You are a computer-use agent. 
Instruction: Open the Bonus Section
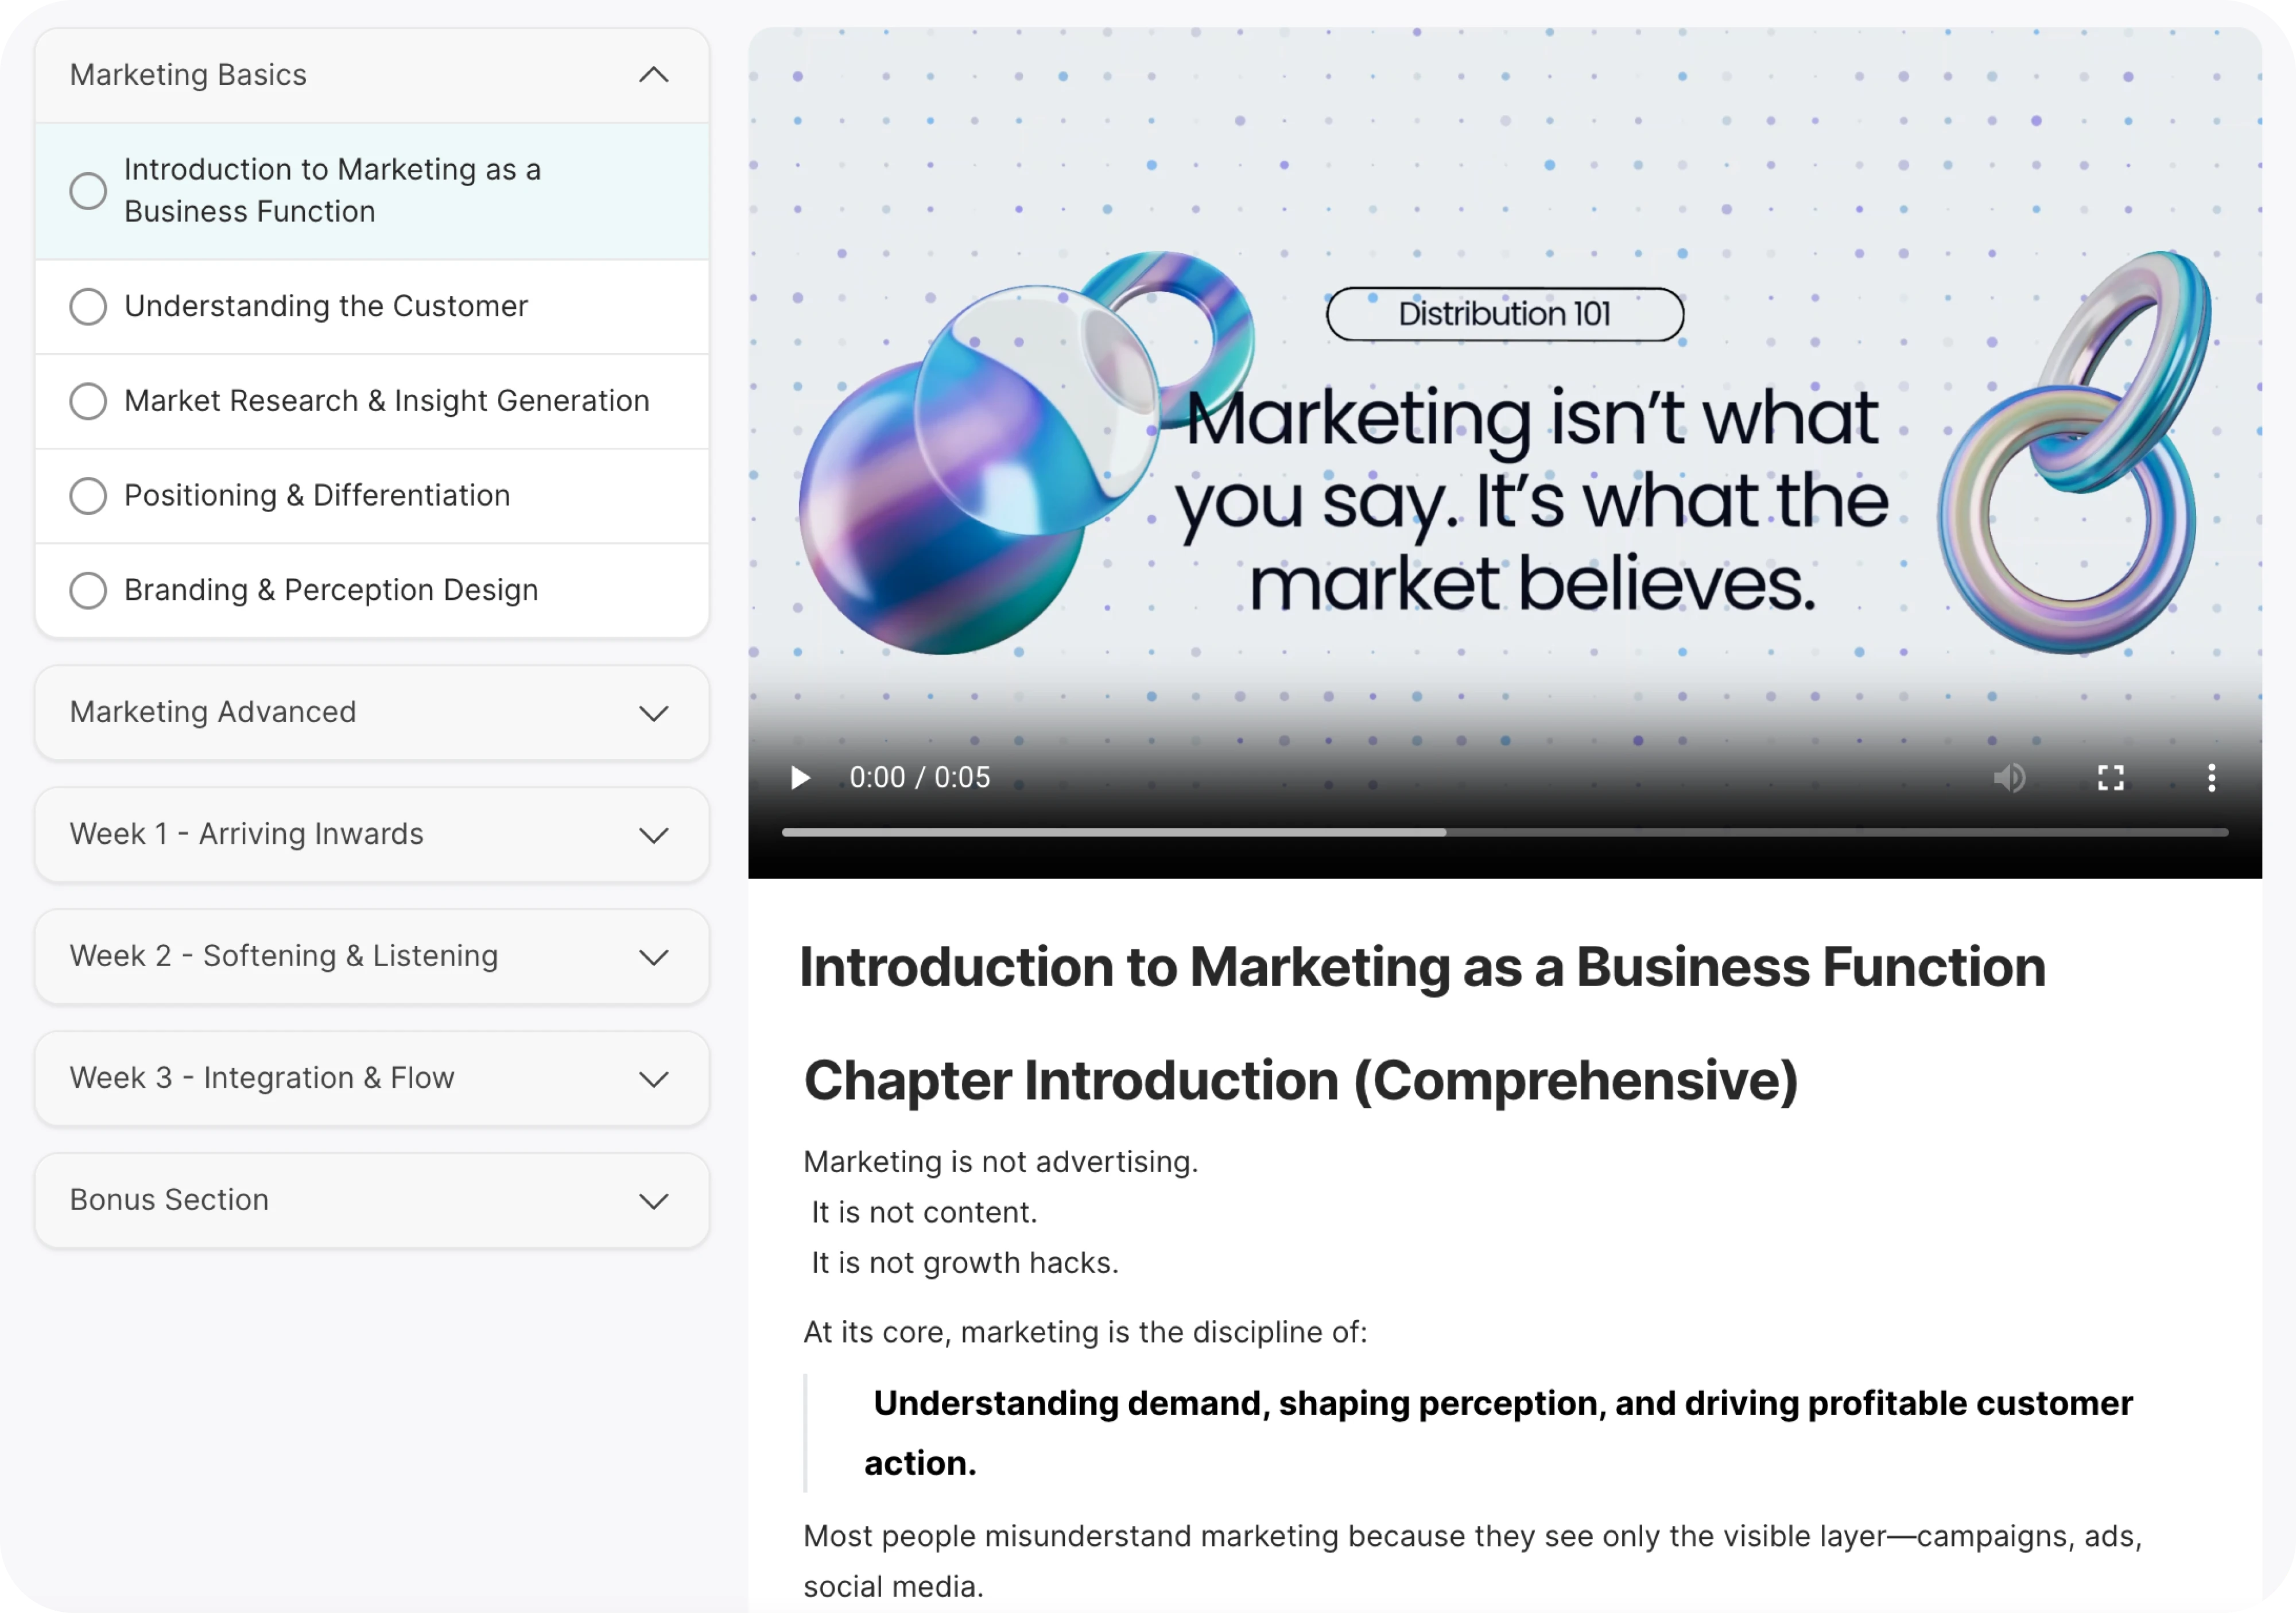click(x=653, y=1200)
